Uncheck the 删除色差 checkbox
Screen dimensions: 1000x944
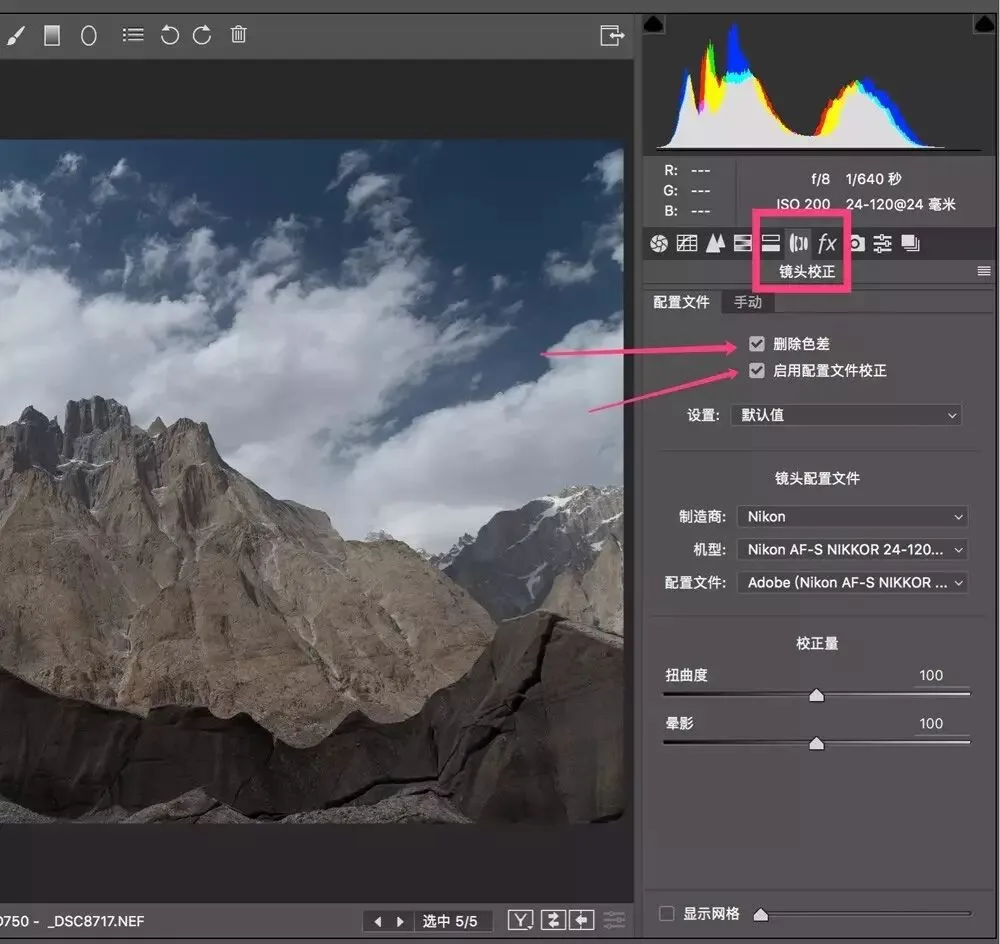(x=756, y=344)
